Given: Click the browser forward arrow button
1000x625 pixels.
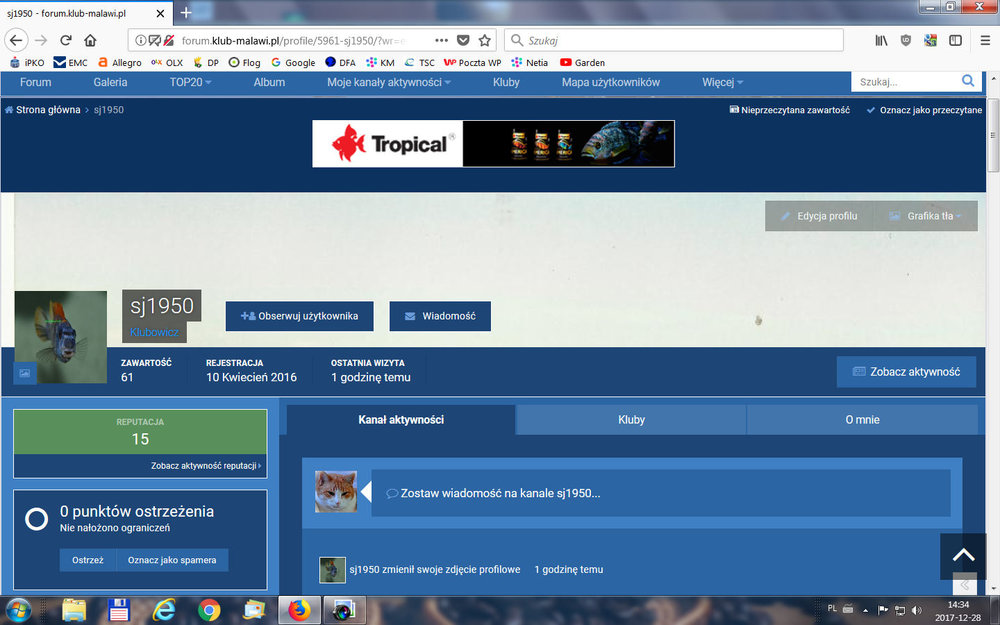Looking at the screenshot, I should coord(41,40).
